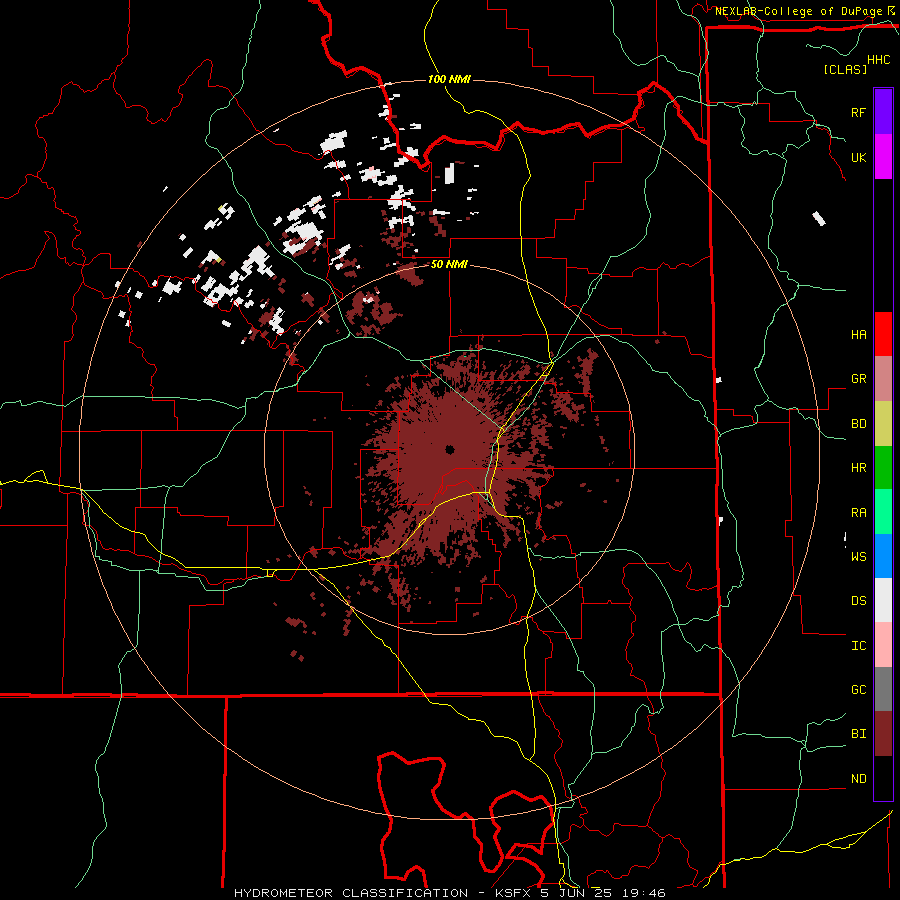Select the "IC" legend label
Screen dimensions: 900x900
point(858,646)
